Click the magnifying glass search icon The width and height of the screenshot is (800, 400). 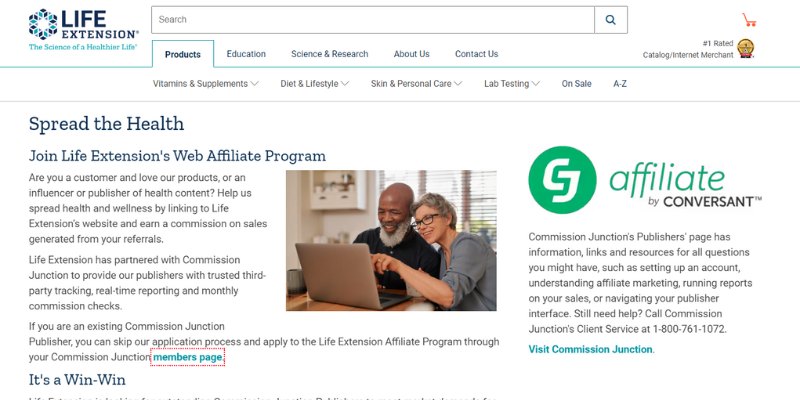(x=610, y=20)
